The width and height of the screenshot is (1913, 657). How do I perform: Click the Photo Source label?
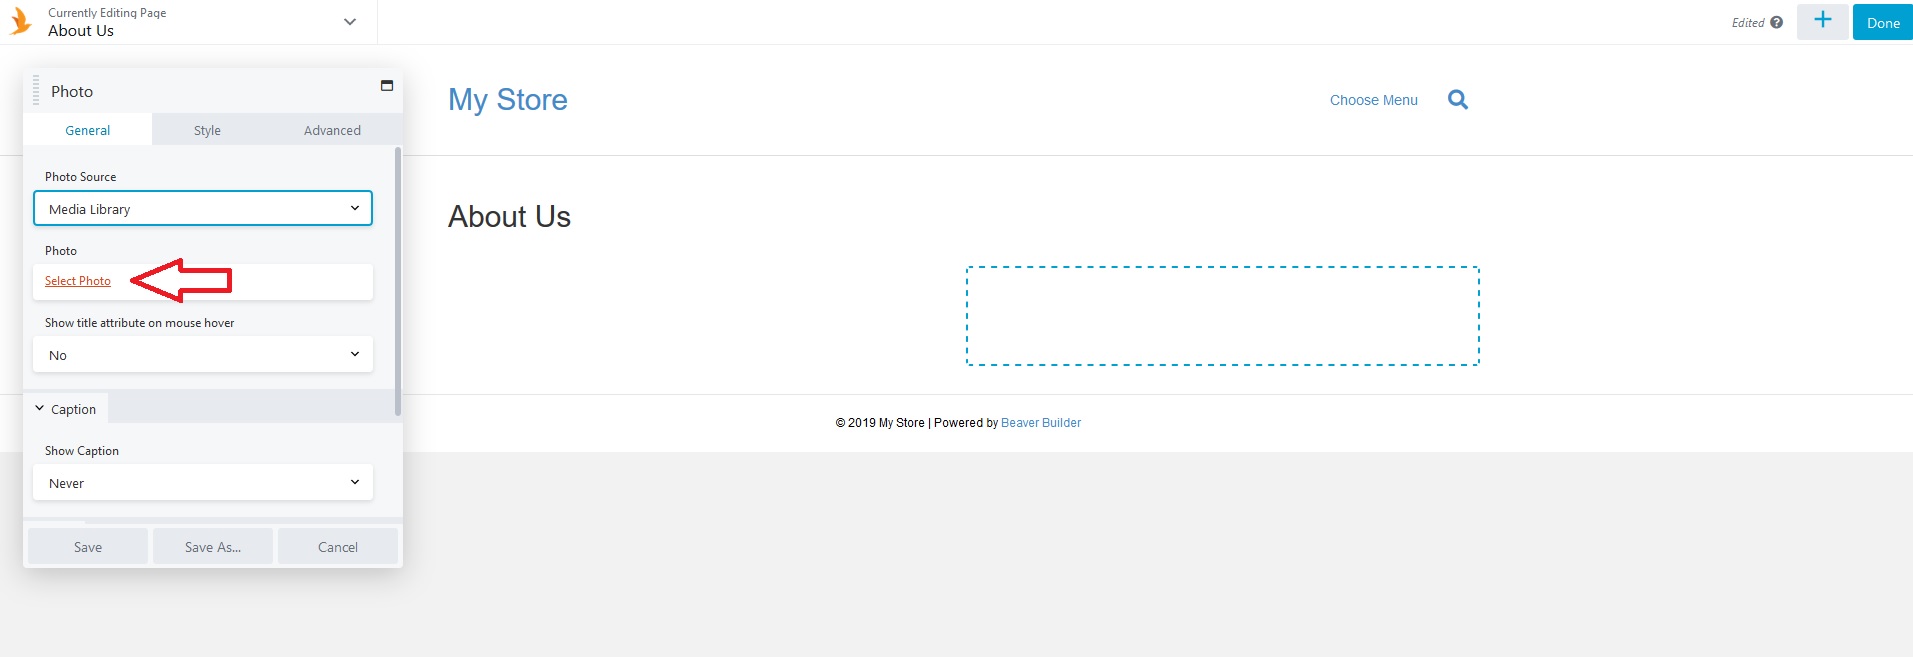tap(81, 177)
